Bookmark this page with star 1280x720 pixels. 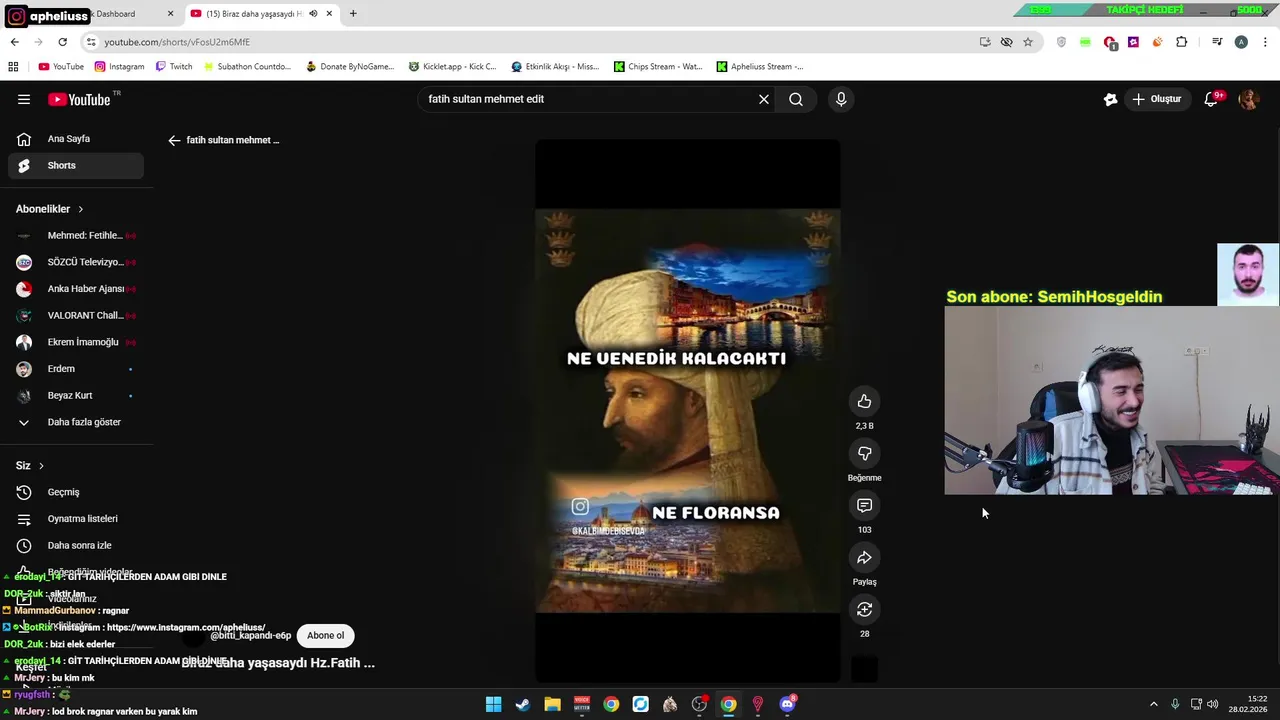(x=1028, y=42)
